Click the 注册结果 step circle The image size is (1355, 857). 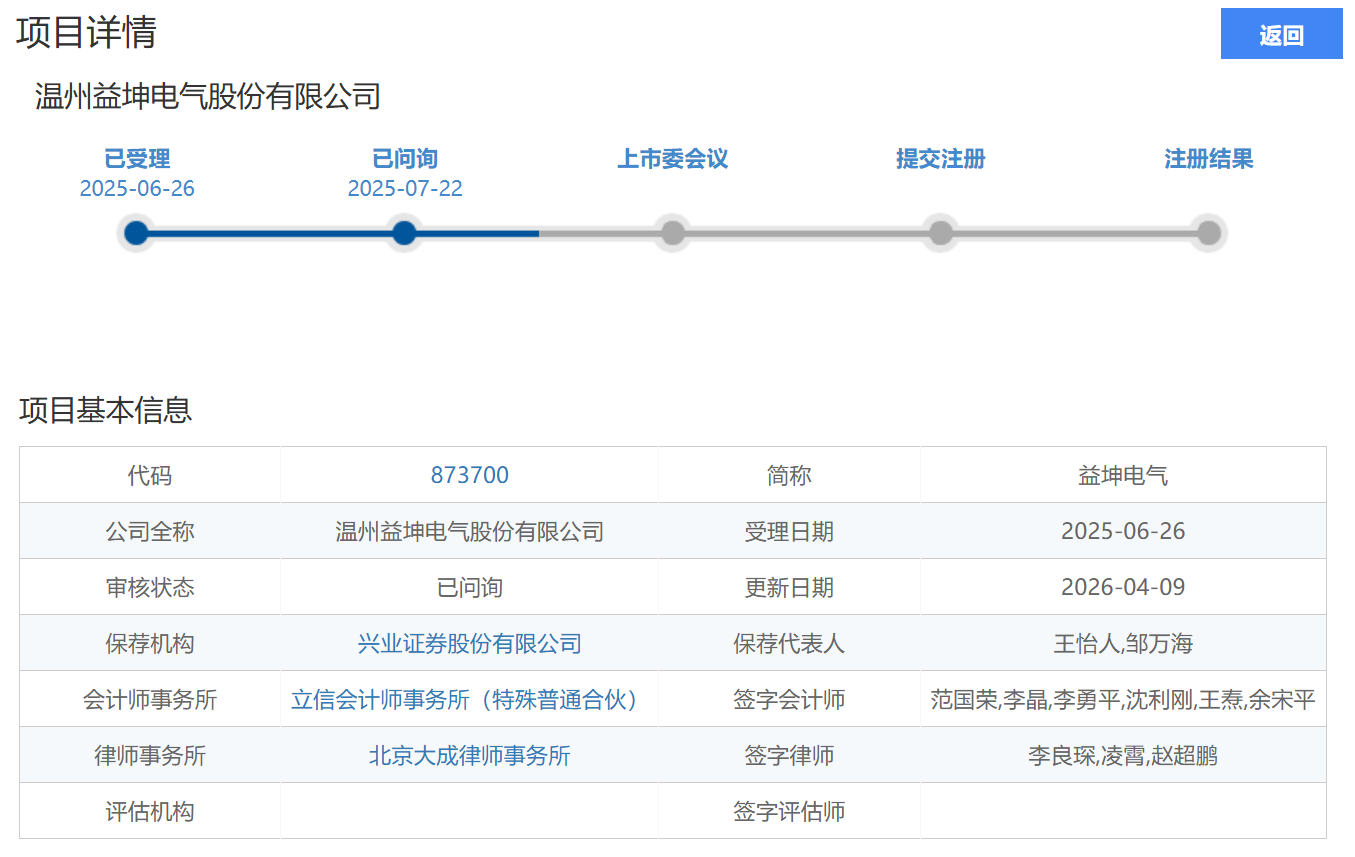click(x=1209, y=233)
